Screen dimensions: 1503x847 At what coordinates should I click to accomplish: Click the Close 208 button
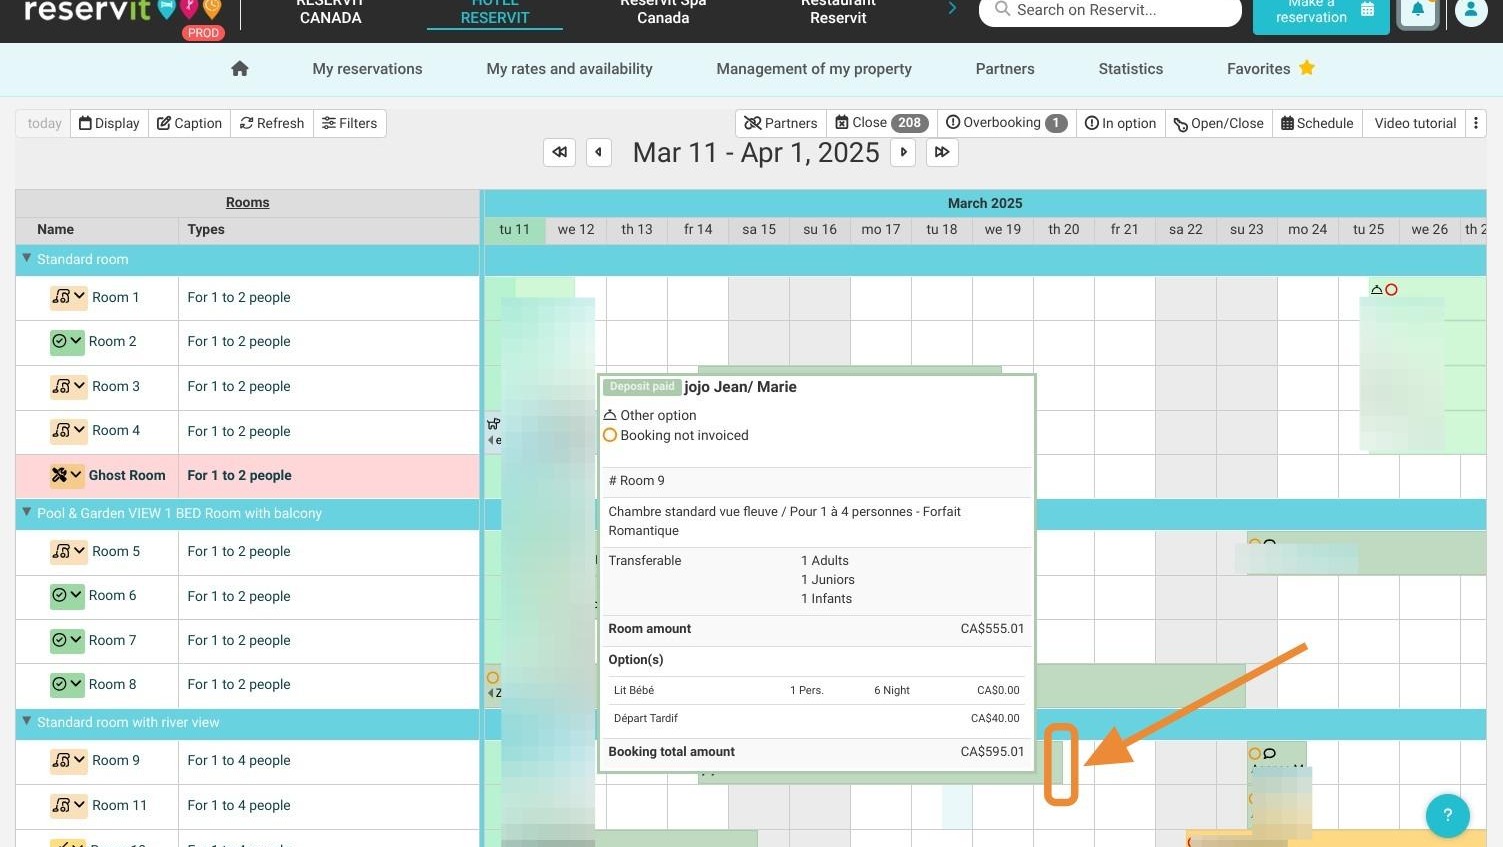click(x=882, y=123)
